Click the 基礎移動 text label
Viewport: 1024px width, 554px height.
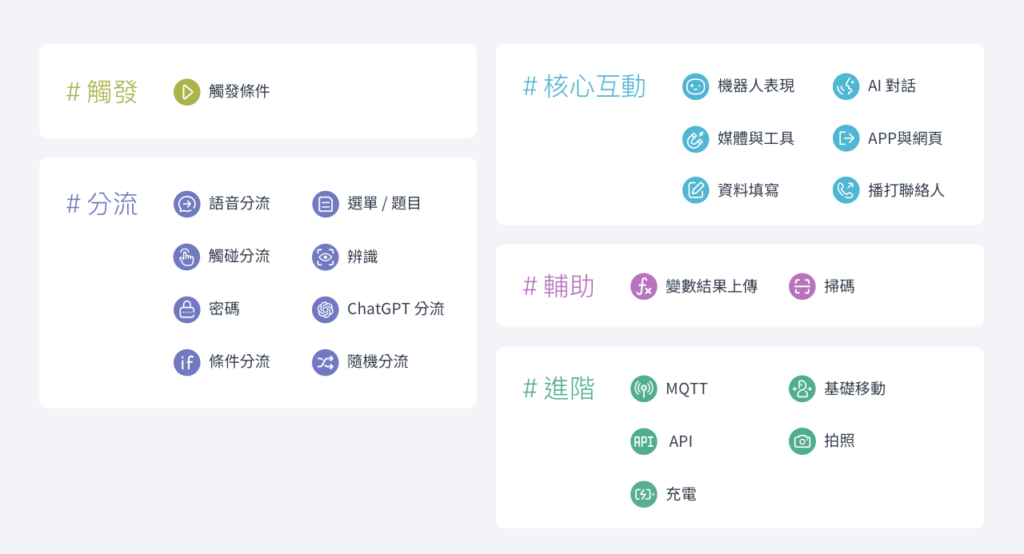[854, 389]
